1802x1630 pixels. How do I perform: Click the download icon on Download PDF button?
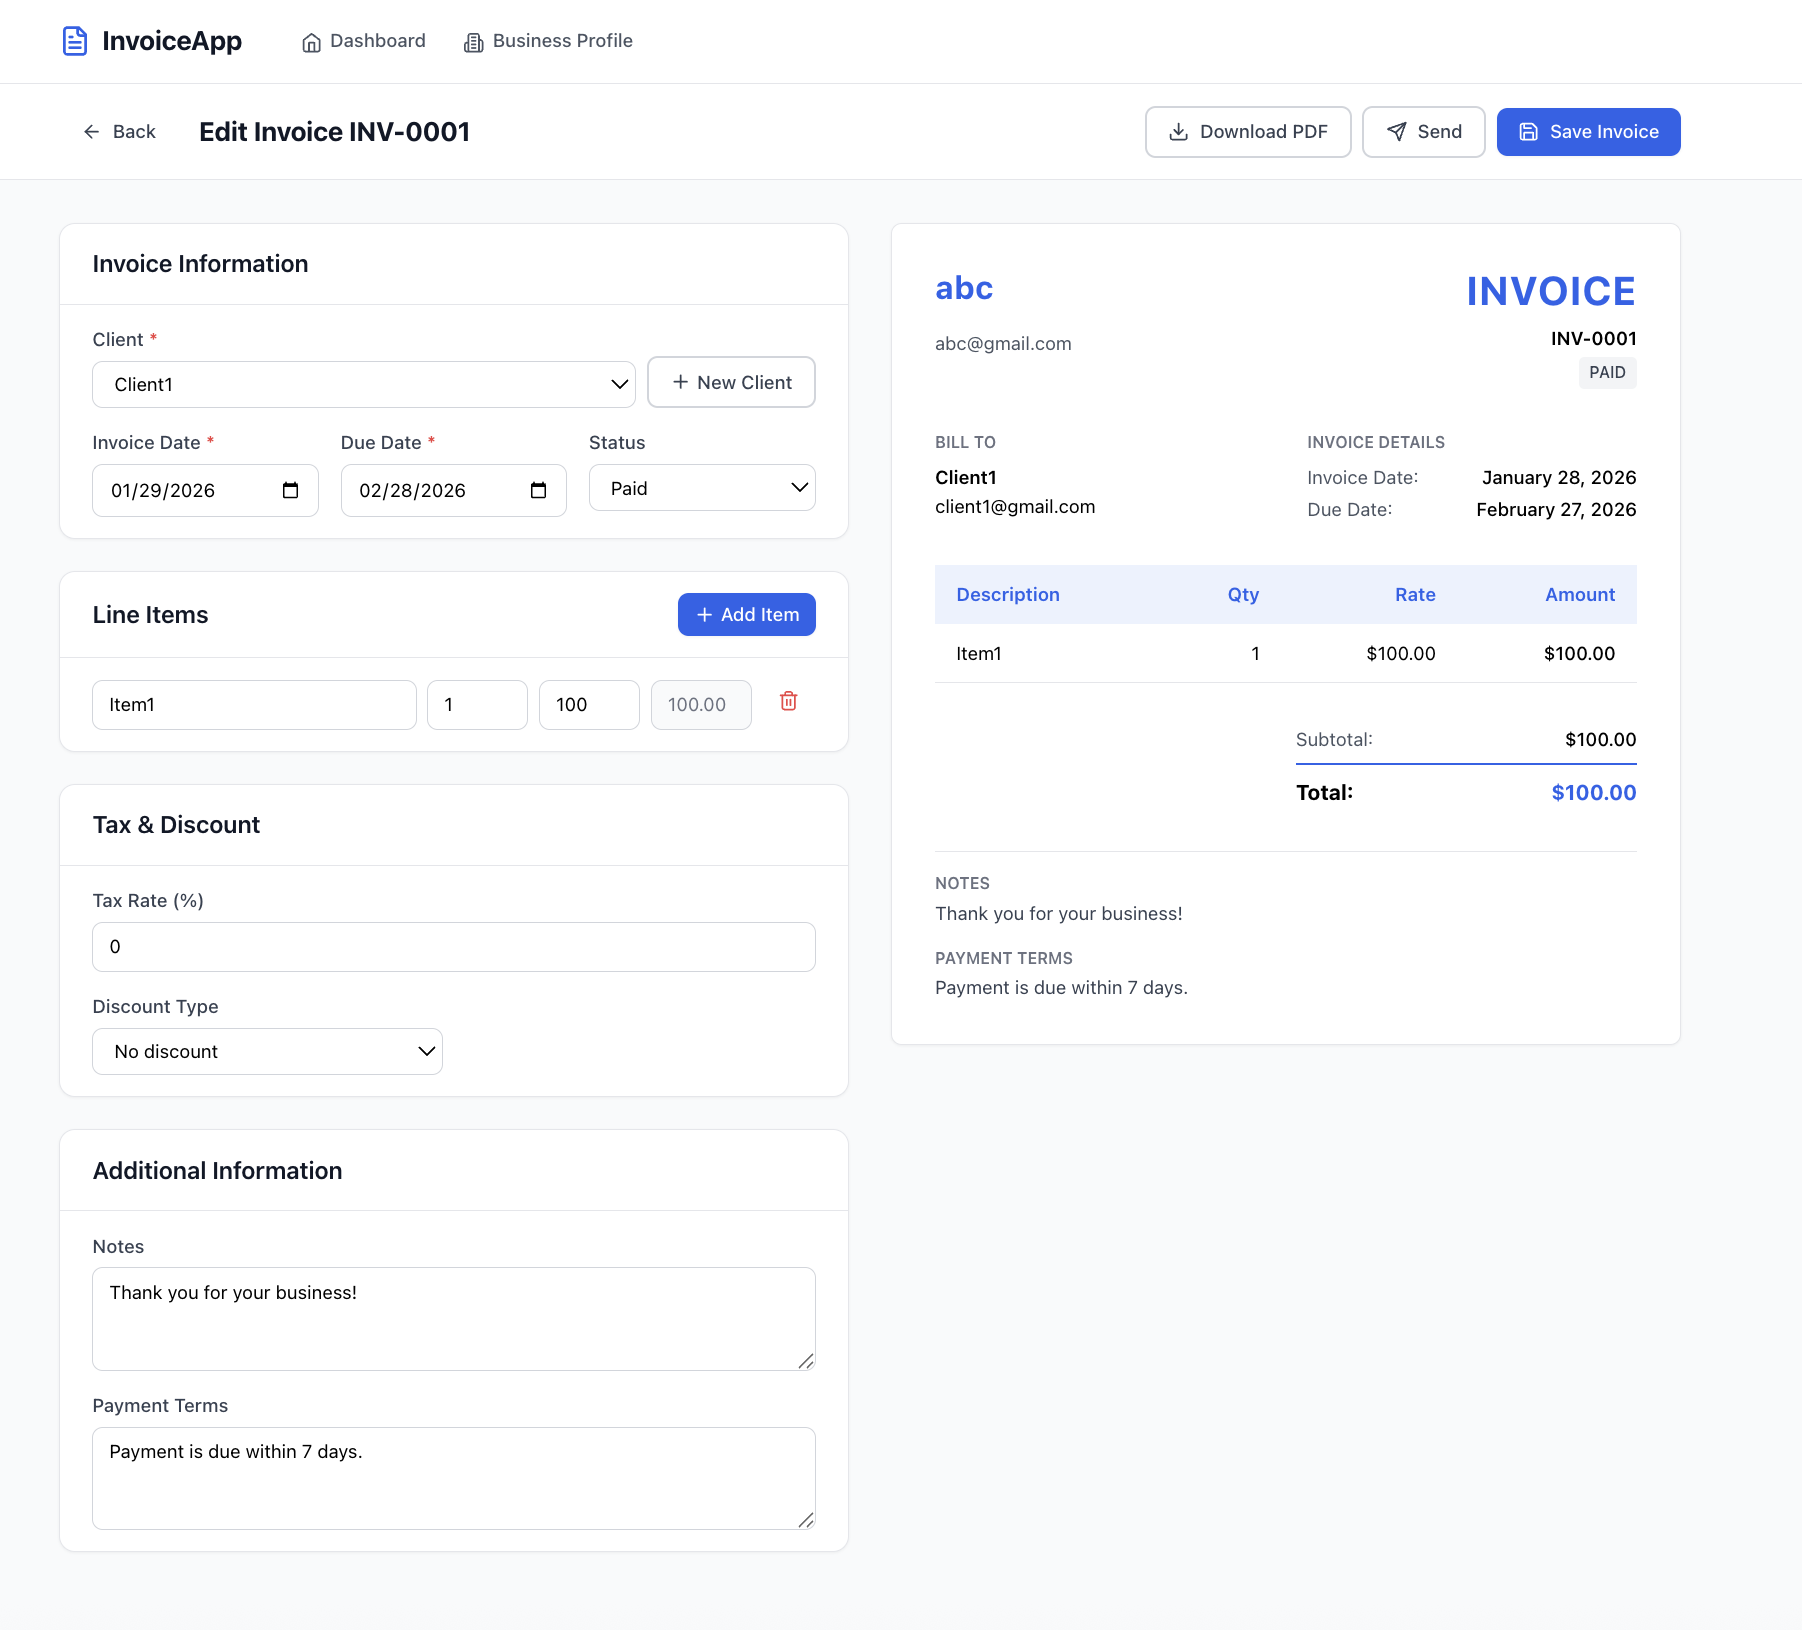pos(1178,131)
